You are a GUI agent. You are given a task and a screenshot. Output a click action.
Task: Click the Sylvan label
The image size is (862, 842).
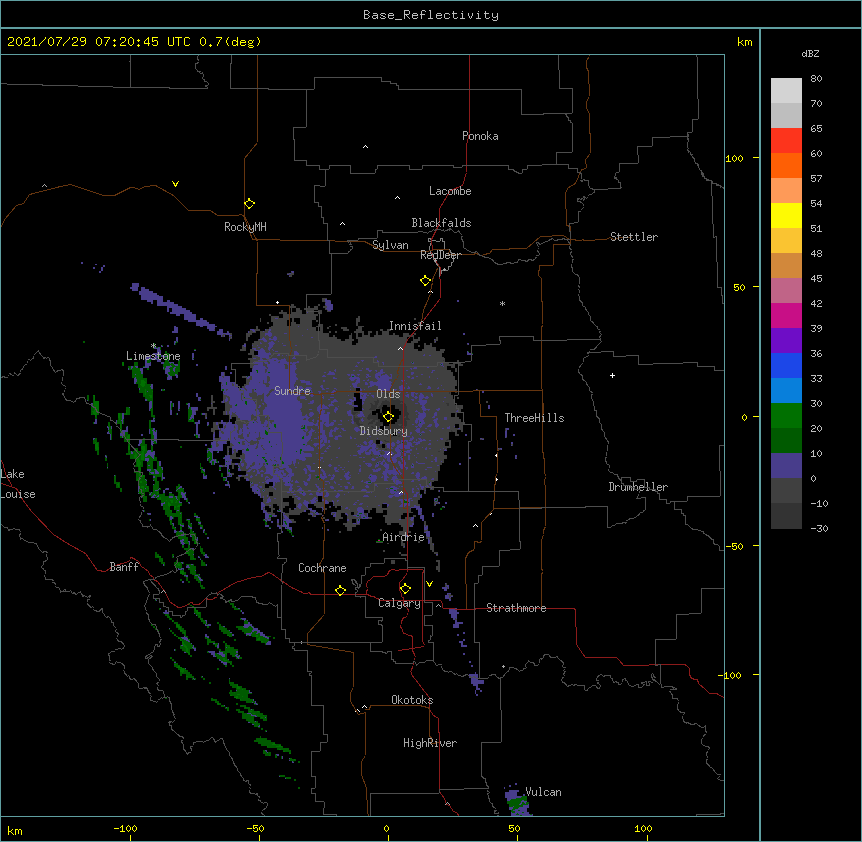390,245
